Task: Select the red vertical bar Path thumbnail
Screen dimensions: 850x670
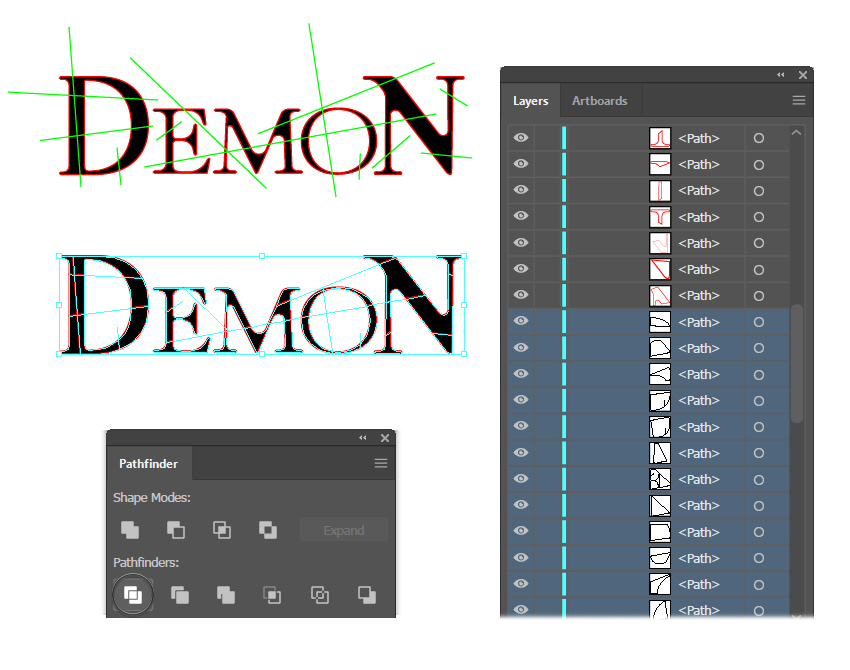Action: 660,191
